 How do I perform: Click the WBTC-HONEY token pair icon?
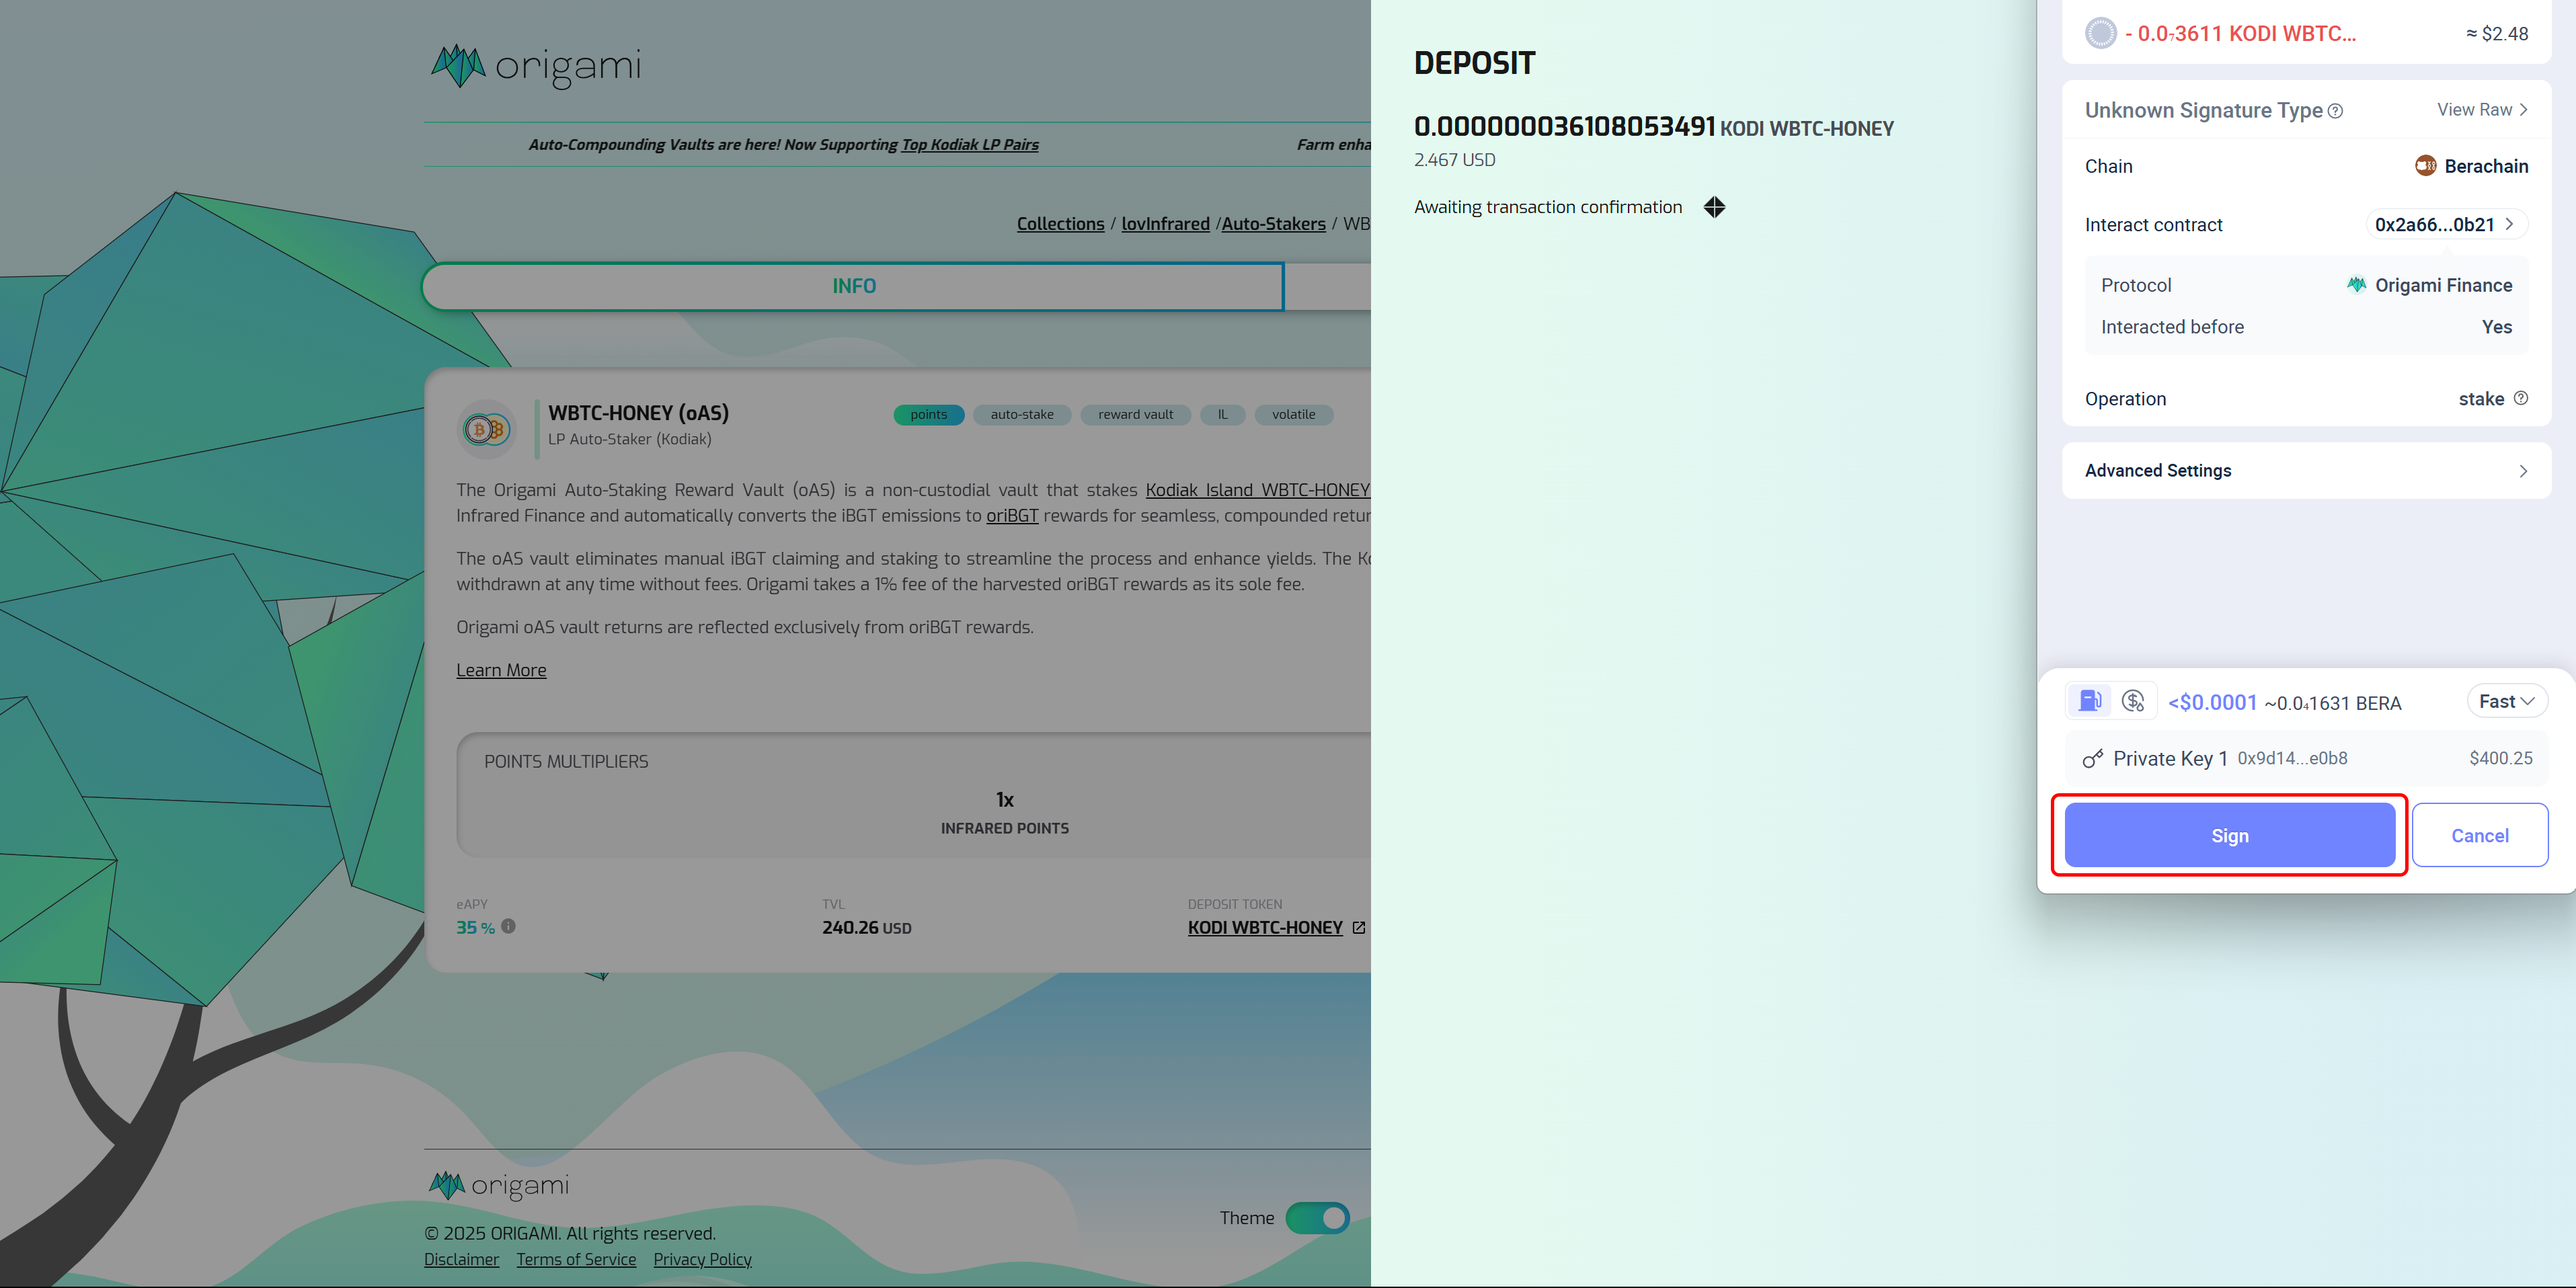pos(487,430)
